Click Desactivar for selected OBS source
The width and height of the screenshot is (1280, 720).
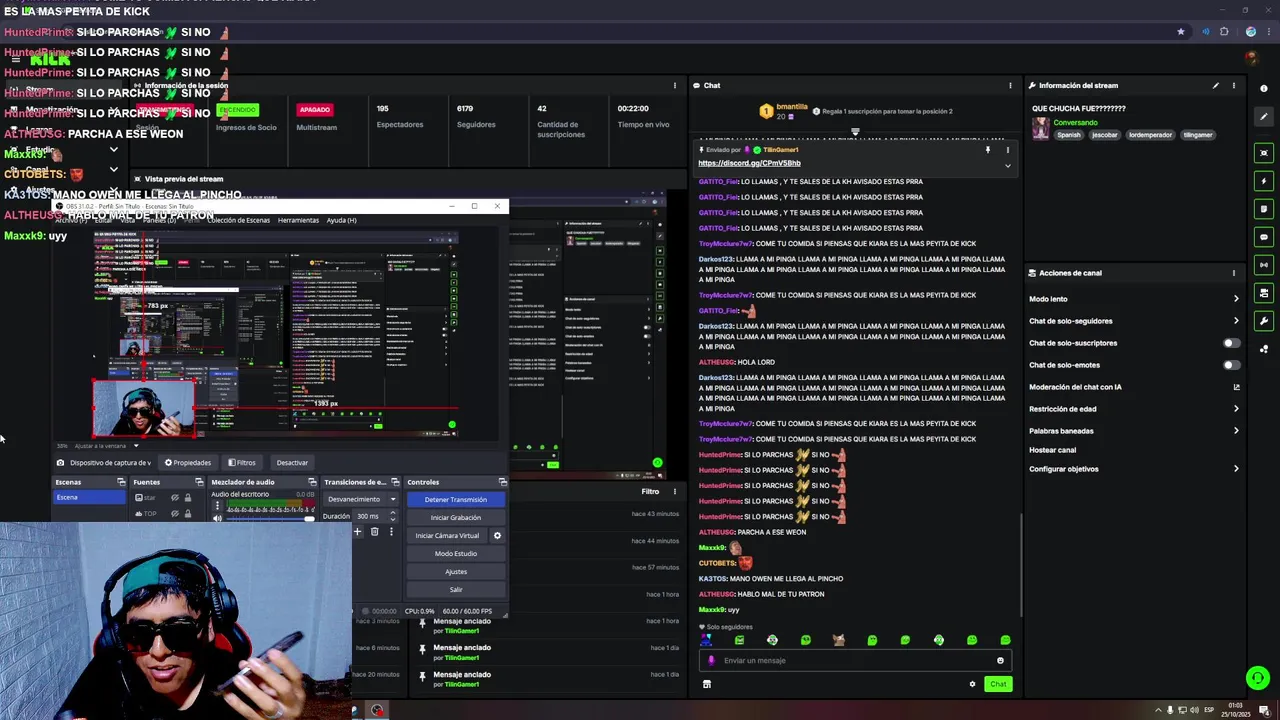click(x=292, y=463)
